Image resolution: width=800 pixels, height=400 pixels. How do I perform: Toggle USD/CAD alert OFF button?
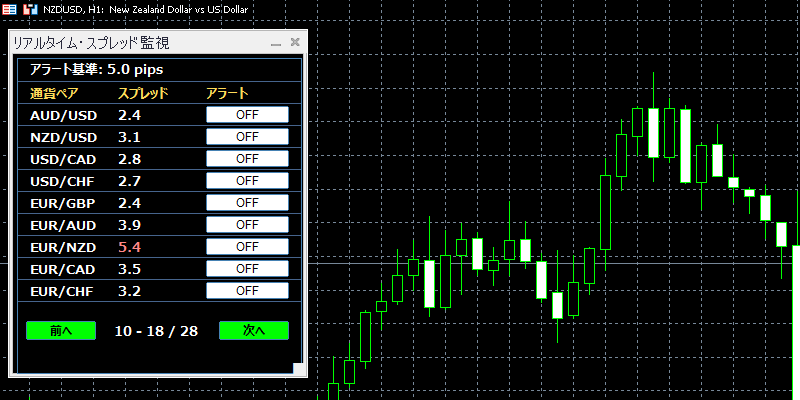tap(247, 159)
